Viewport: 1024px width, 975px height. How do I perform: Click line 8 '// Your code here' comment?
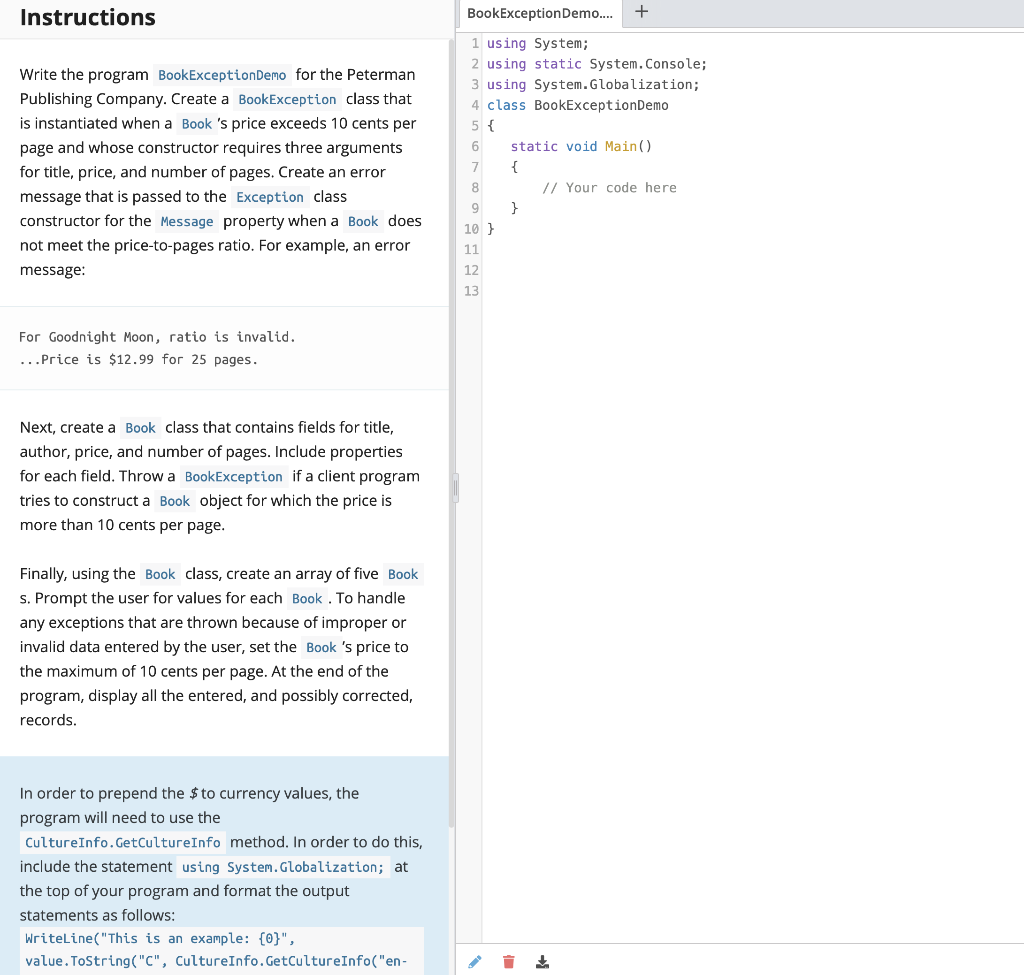click(x=609, y=188)
